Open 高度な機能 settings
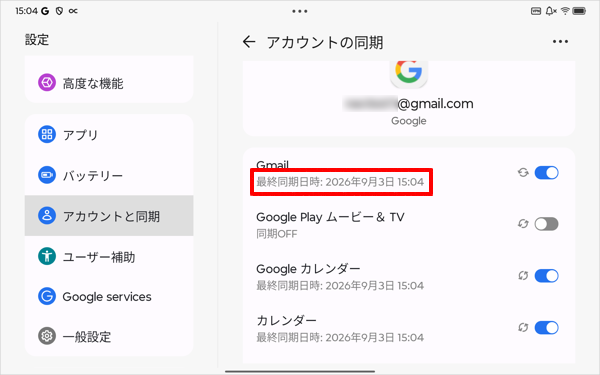 109,83
